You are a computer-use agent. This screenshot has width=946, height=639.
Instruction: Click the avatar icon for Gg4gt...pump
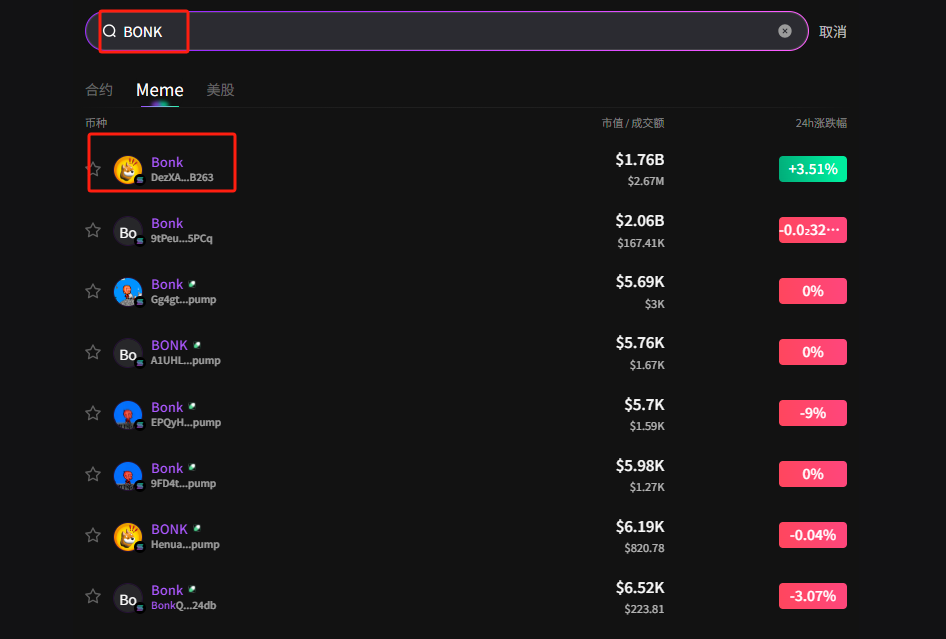[128, 292]
